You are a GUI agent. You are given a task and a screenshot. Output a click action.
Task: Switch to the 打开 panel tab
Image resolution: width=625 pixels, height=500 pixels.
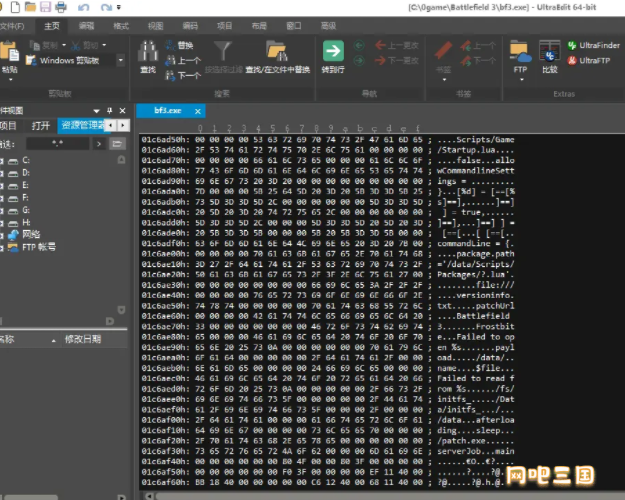click(40, 126)
